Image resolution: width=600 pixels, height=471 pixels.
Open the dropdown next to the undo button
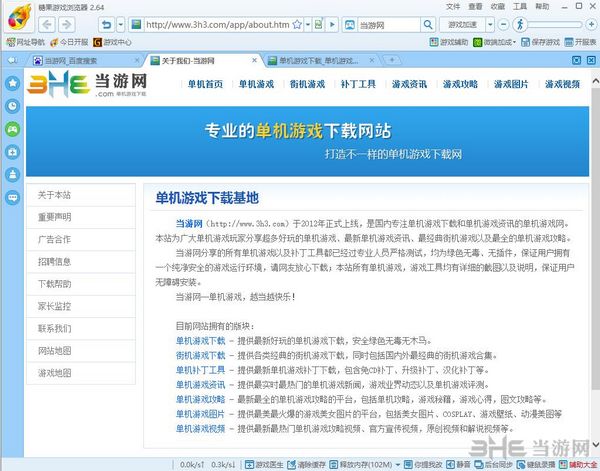pyautogui.click(x=121, y=25)
